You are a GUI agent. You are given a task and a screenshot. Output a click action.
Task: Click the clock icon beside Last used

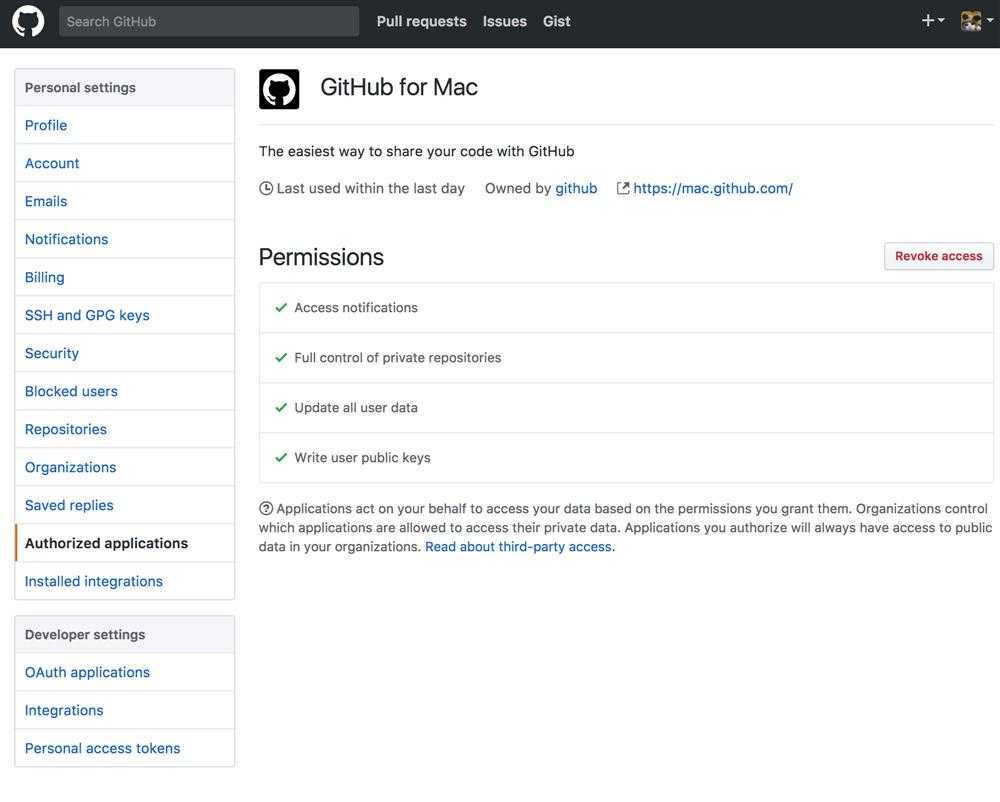pyautogui.click(x=266, y=188)
